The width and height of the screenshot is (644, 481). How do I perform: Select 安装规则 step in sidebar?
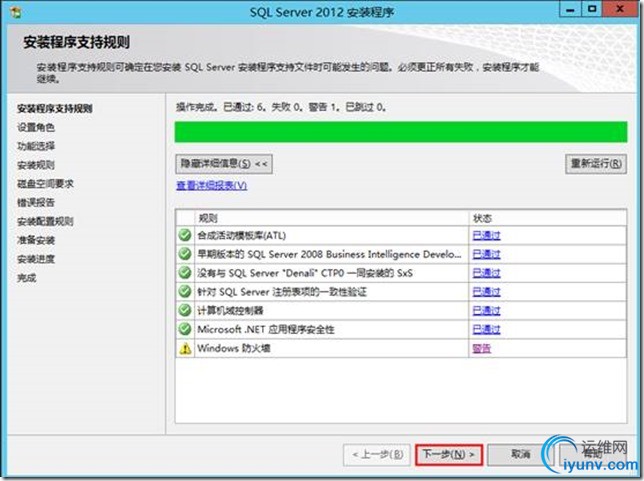click(36, 165)
